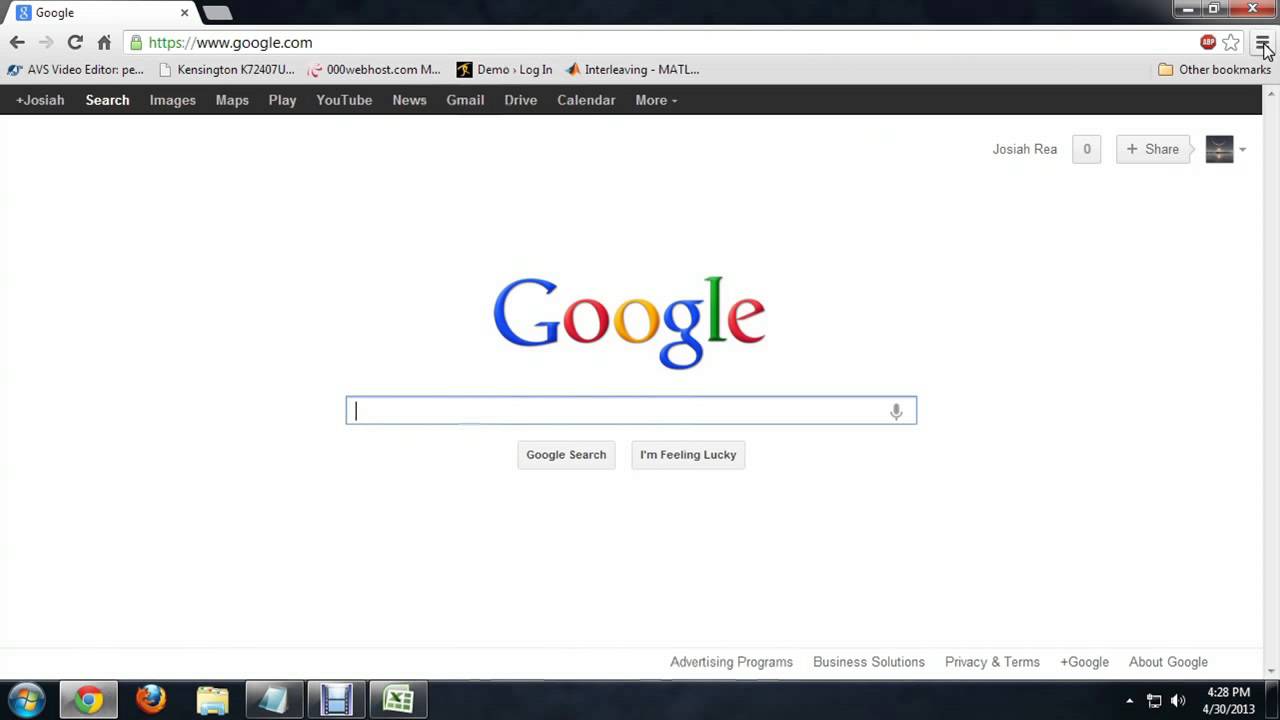
Task: Click the microphone voice search icon
Action: click(x=896, y=411)
